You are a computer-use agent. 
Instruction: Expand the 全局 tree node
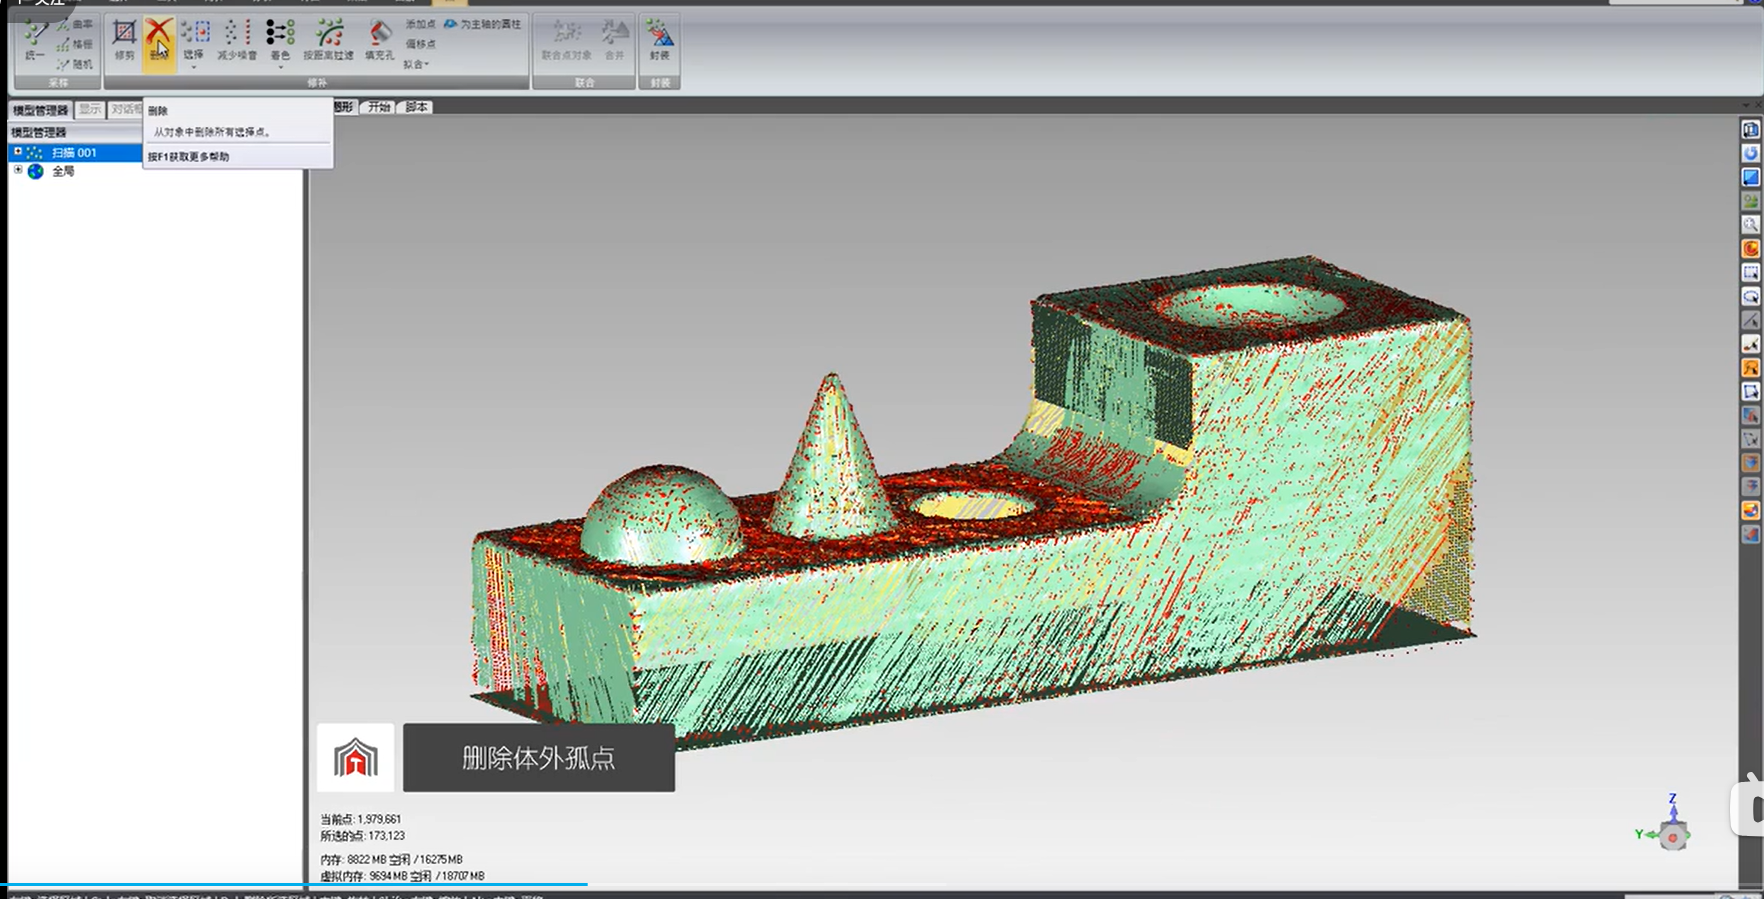click(x=17, y=170)
